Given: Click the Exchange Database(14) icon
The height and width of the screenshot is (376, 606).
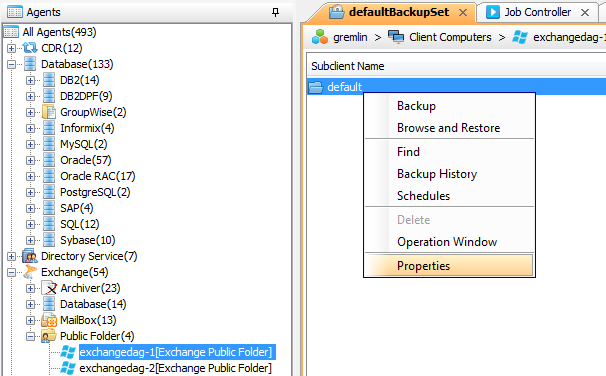Looking at the screenshot, I should pos(49,304).
